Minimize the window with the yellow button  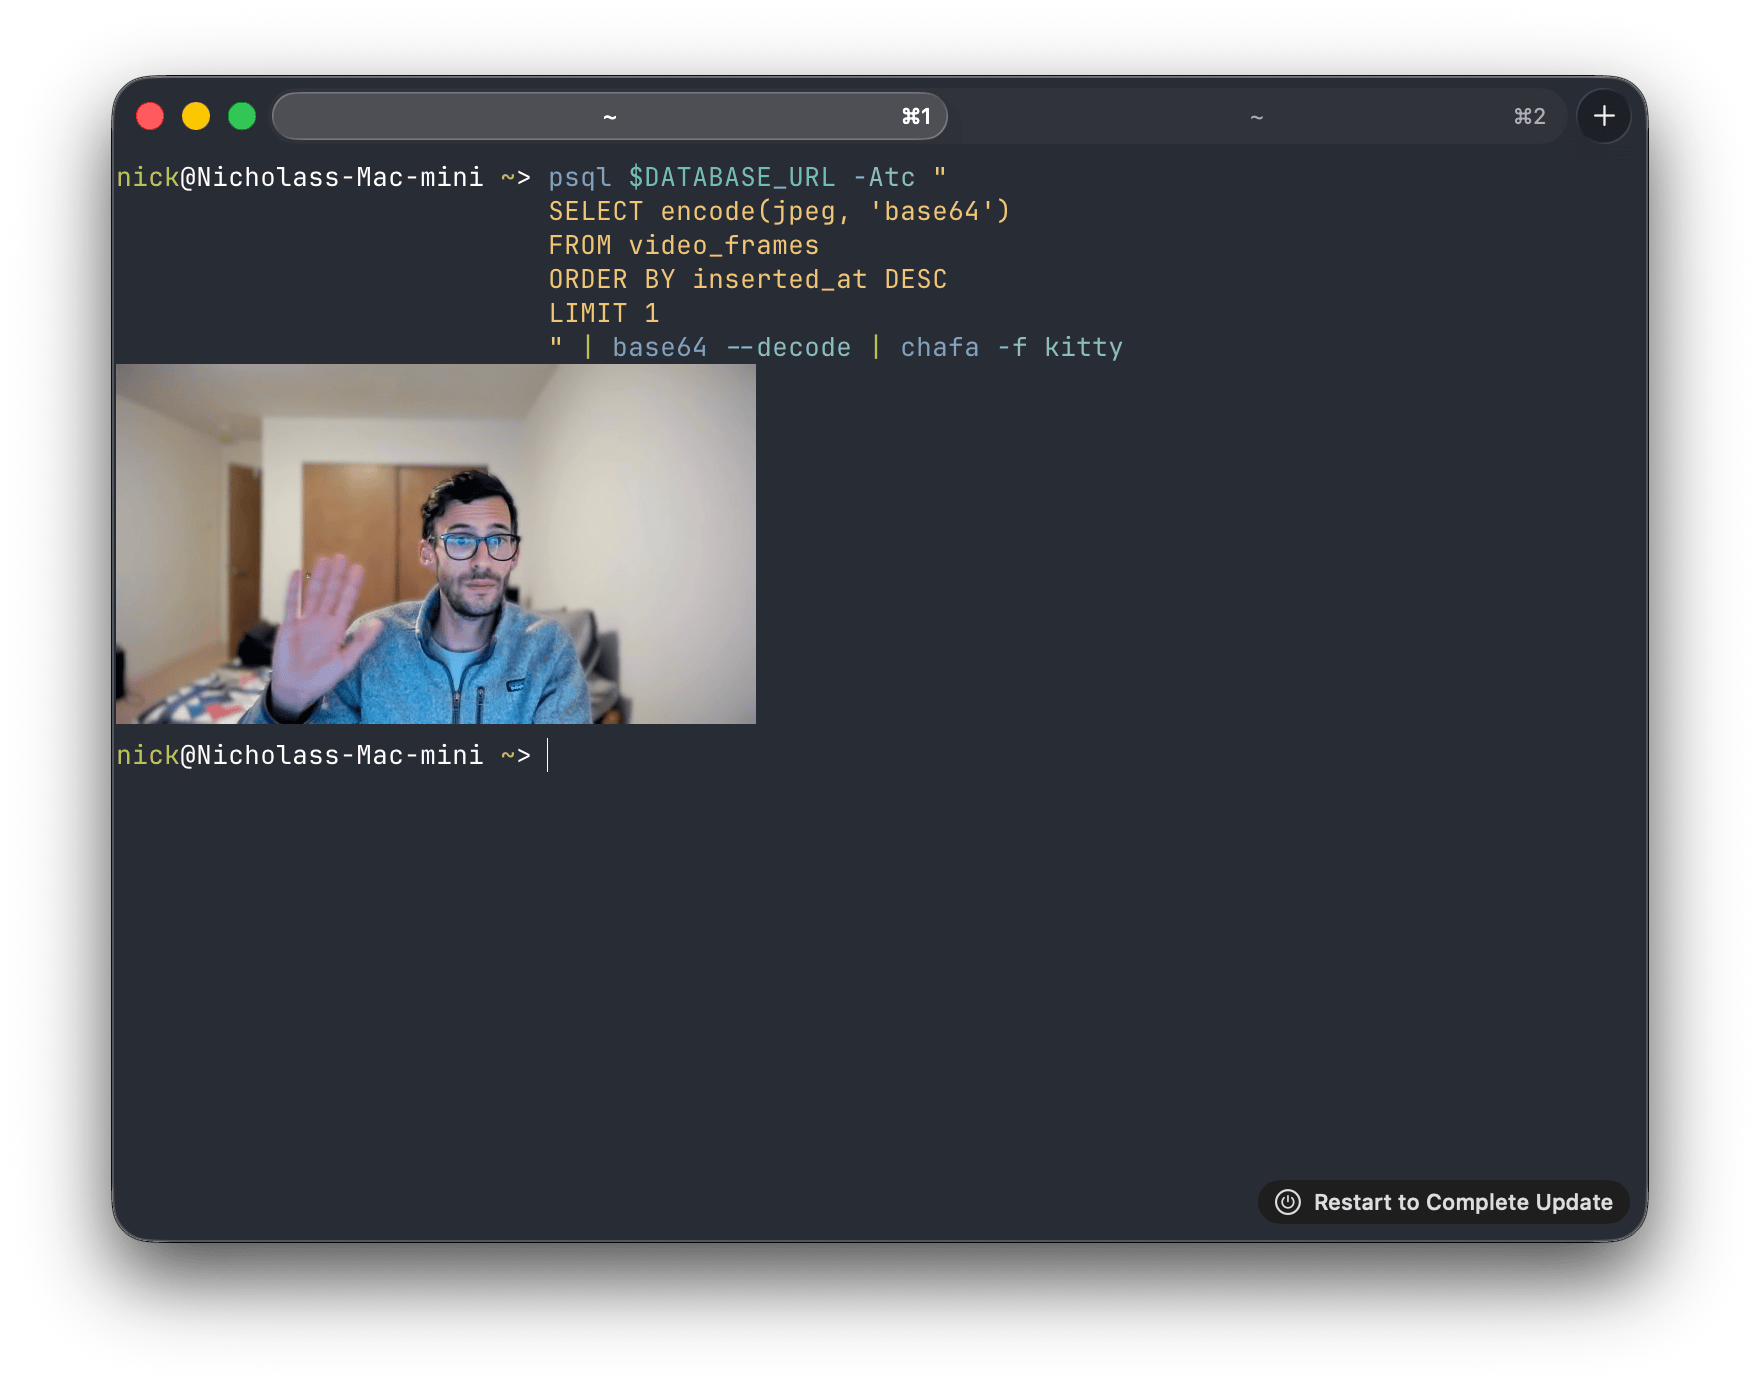[195, 116]
